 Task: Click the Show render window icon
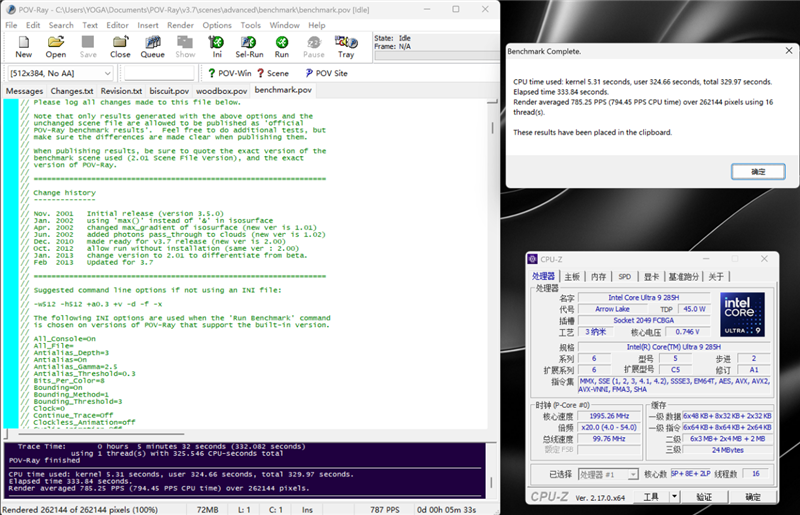pos(185,47)
